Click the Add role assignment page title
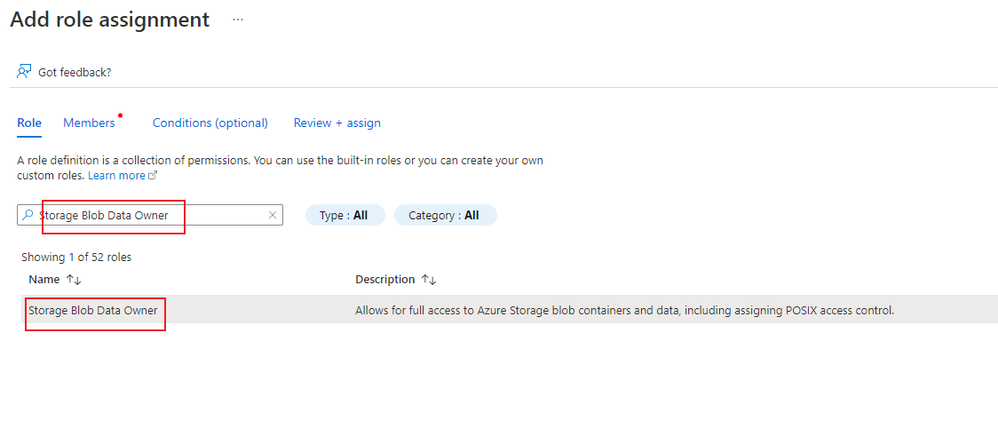The height and width of the screenshot is (436, 998). [x=110, y=20]
